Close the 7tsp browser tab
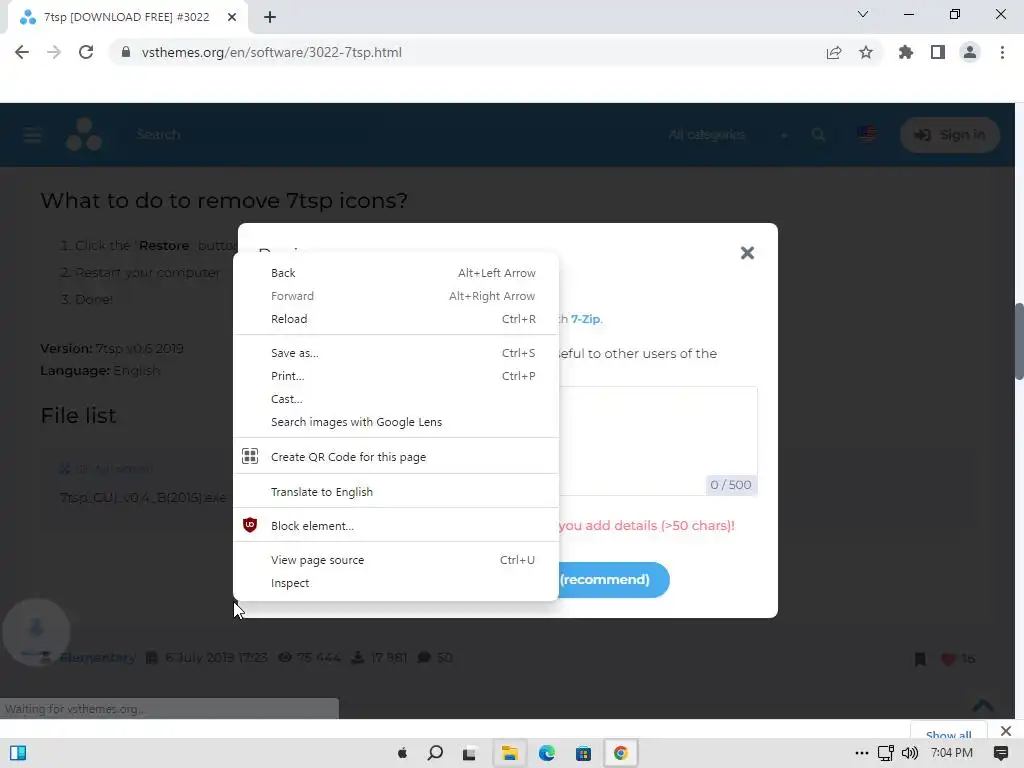Viewport: 1024px width, 768px height. click(x=232, y=17)
